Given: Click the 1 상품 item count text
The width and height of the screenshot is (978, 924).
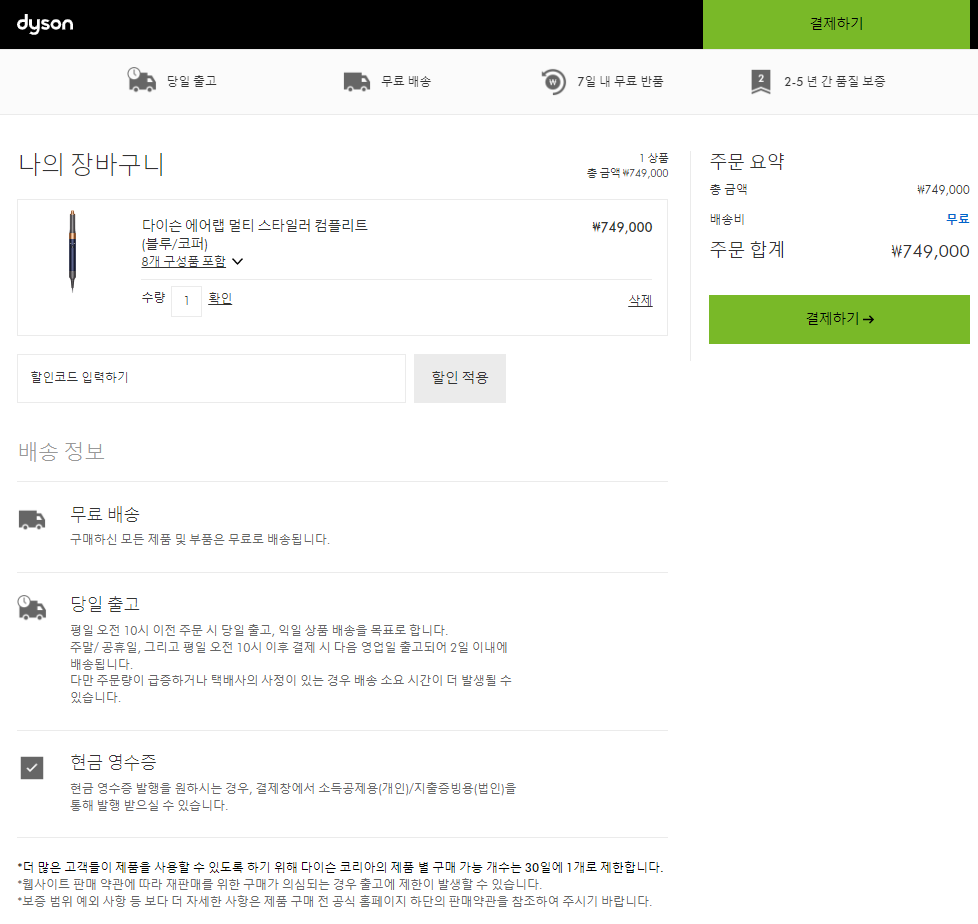Looking at the screenshot, I should pyautogui.click(x=654, y=158).
